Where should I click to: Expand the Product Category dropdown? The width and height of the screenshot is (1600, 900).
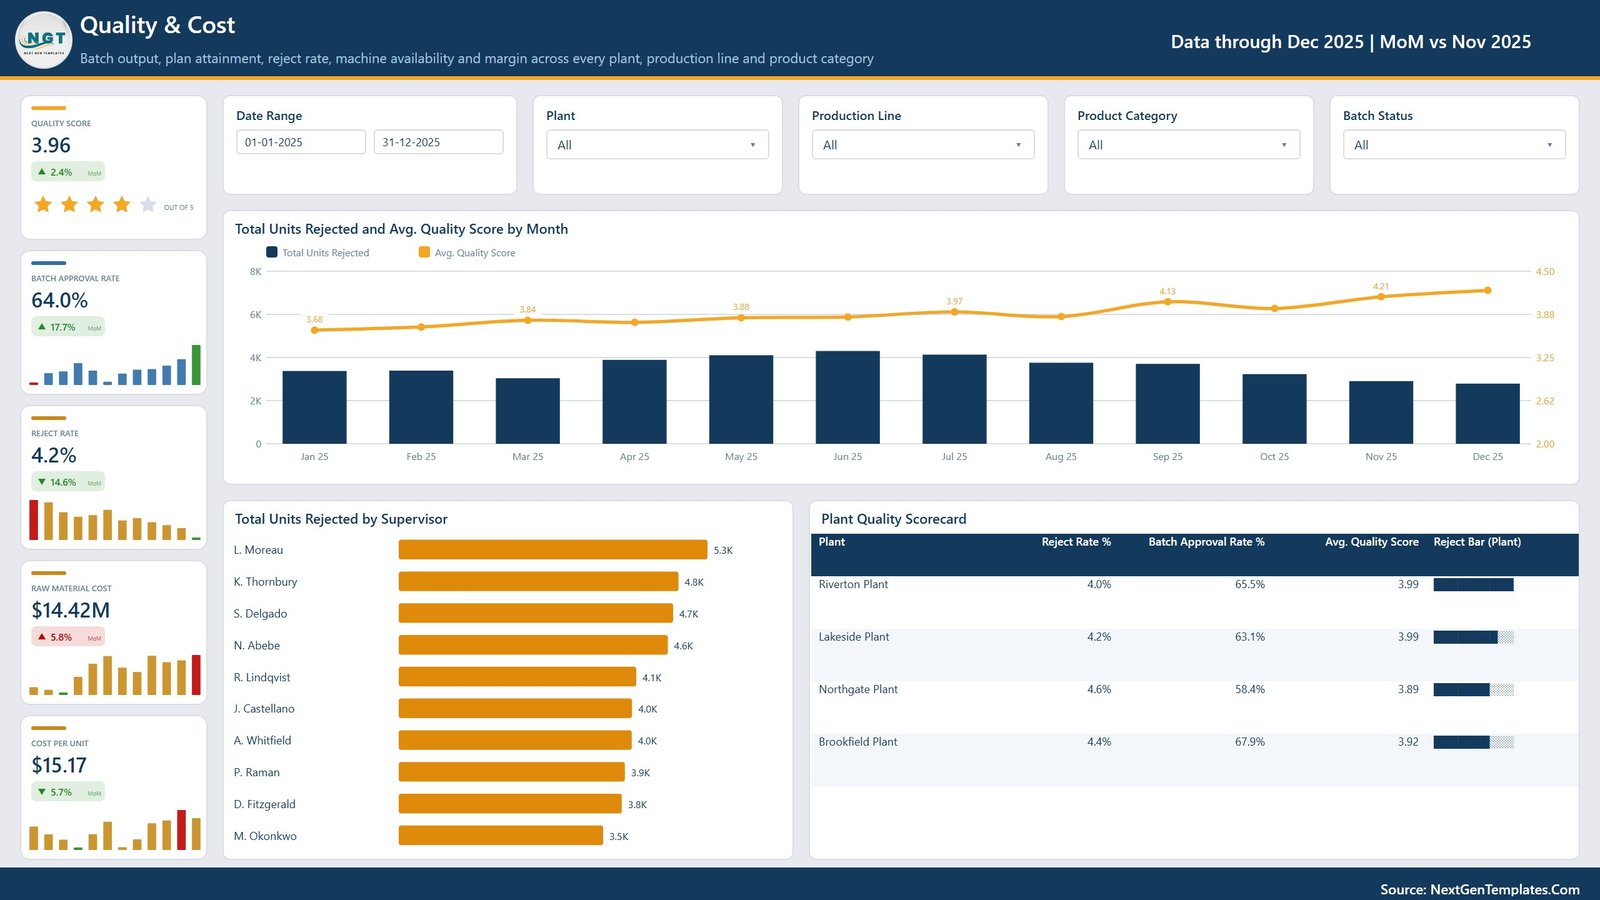tap(1188, 145)
